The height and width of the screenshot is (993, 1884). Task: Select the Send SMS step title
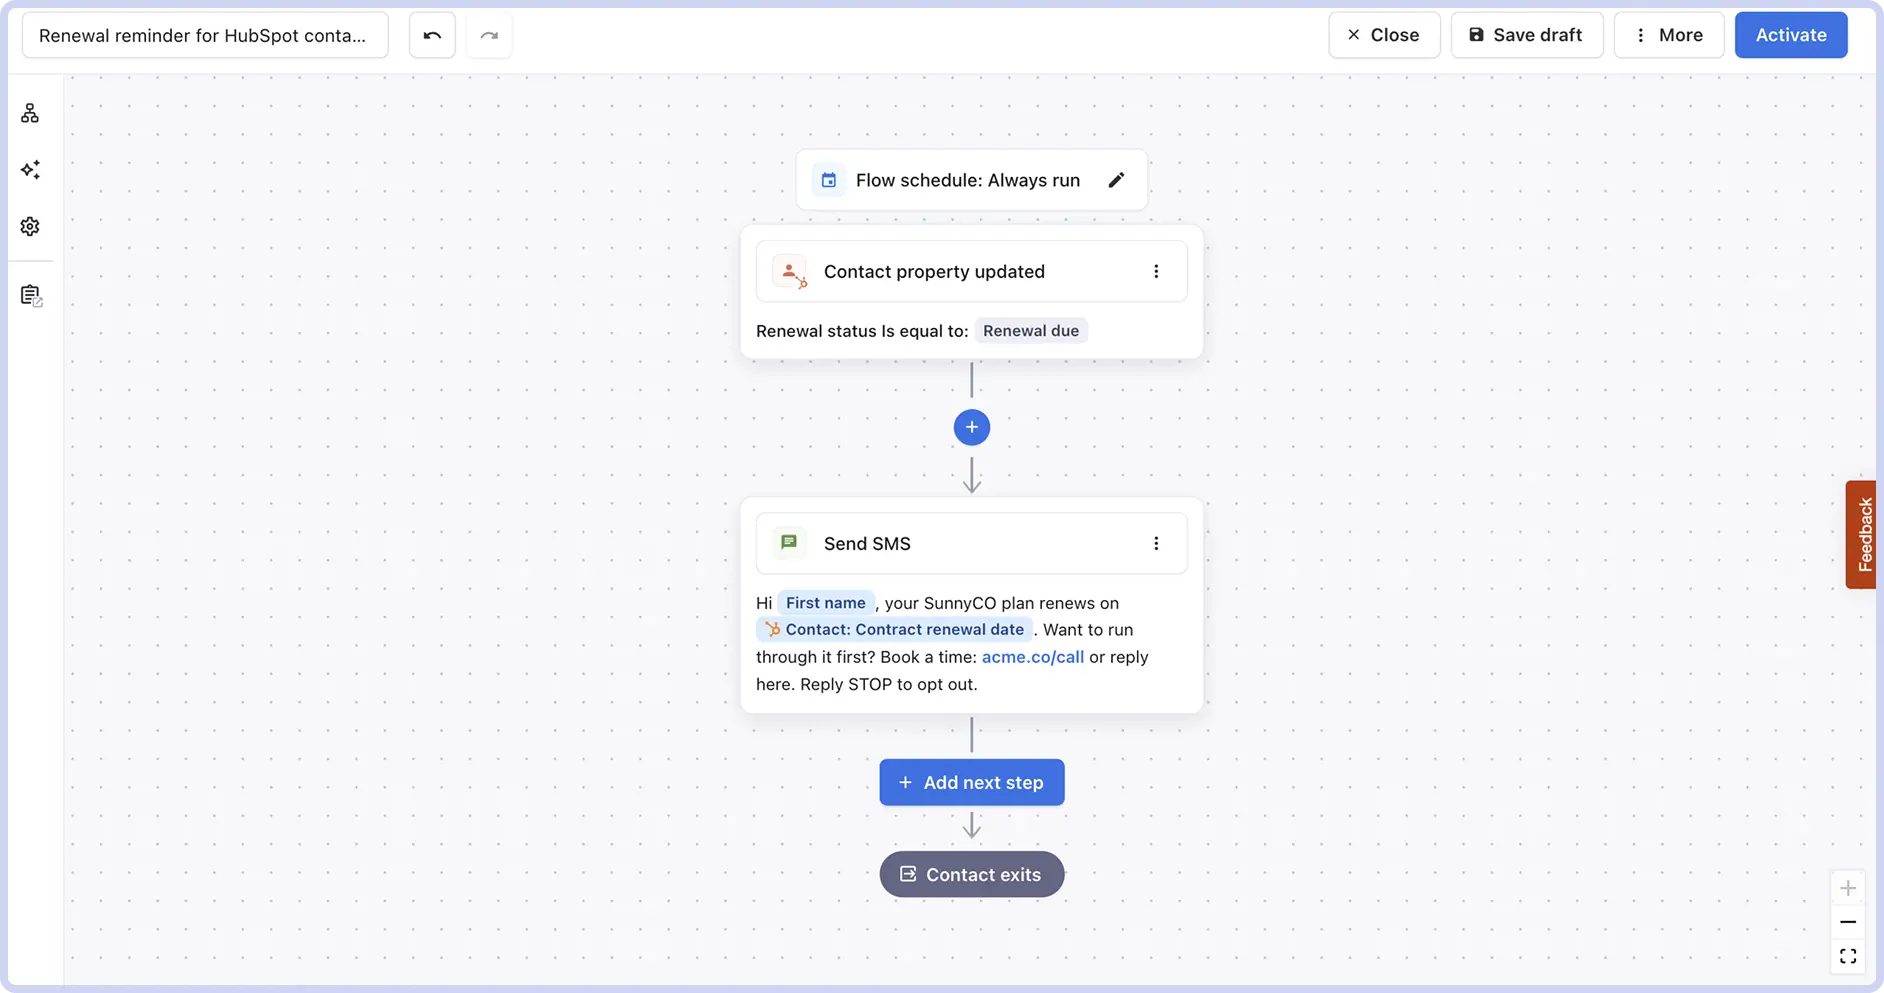(x=867, y=543)
